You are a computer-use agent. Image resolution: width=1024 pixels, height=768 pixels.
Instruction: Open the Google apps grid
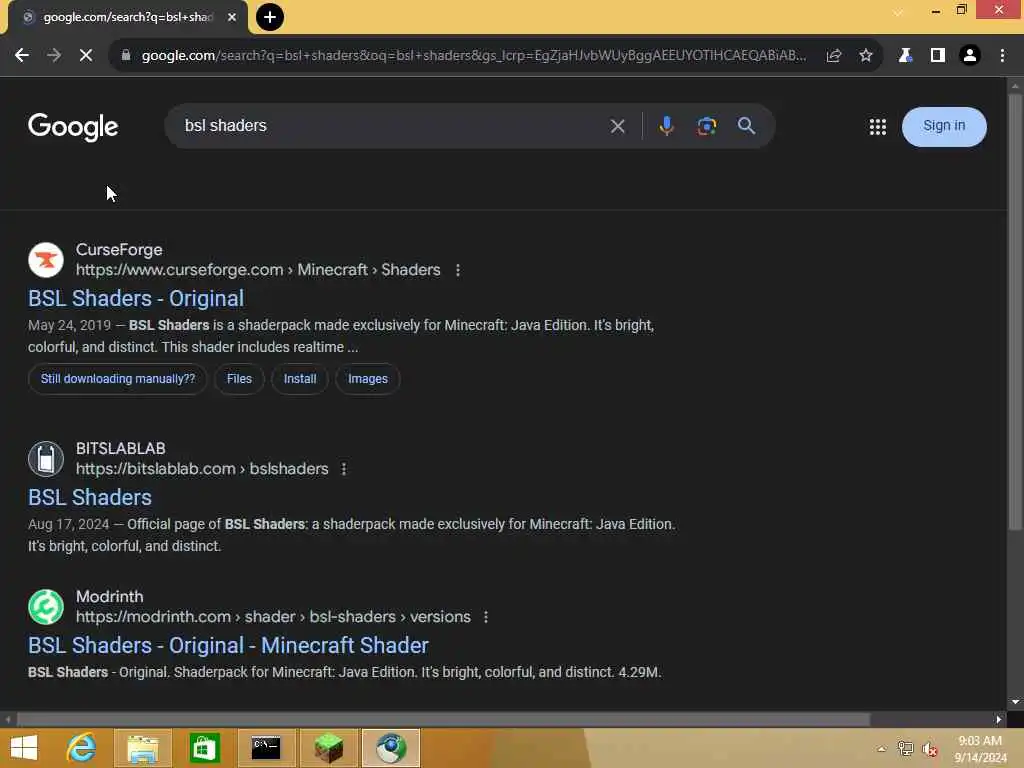tap(878, 127)
